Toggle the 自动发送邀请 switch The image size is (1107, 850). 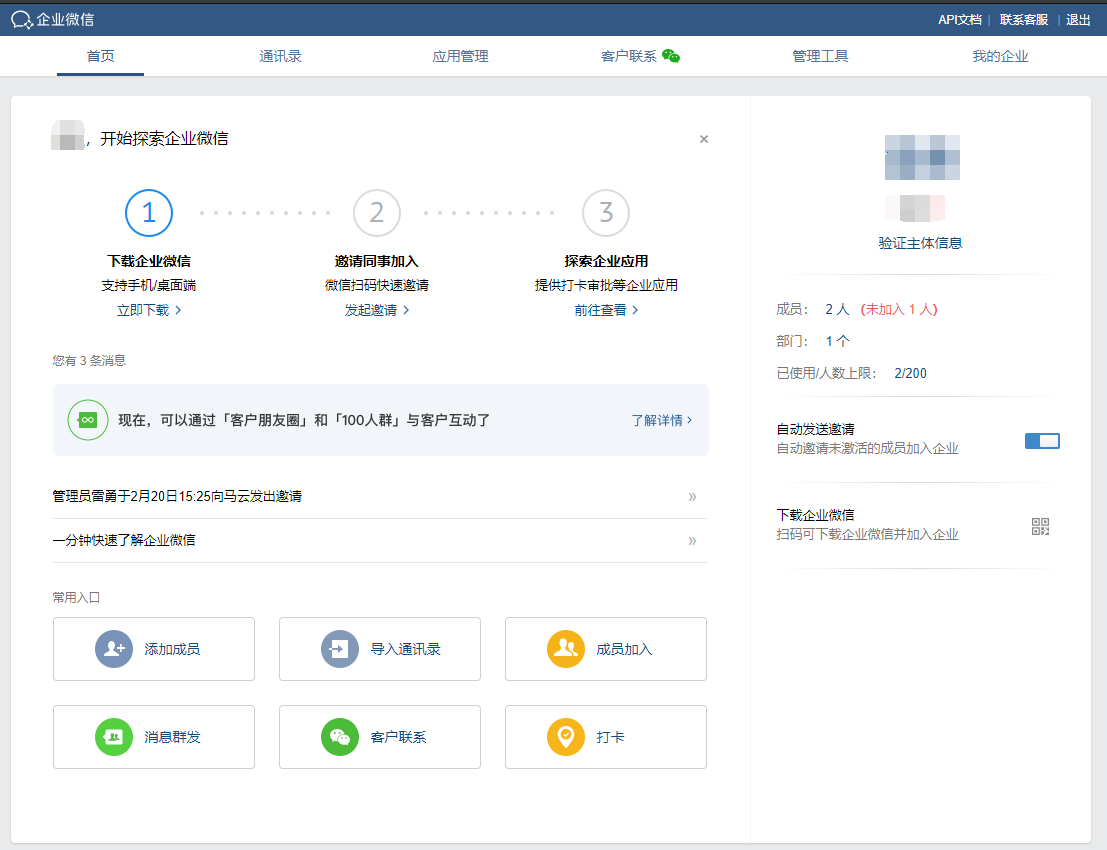coord(1041,441)
